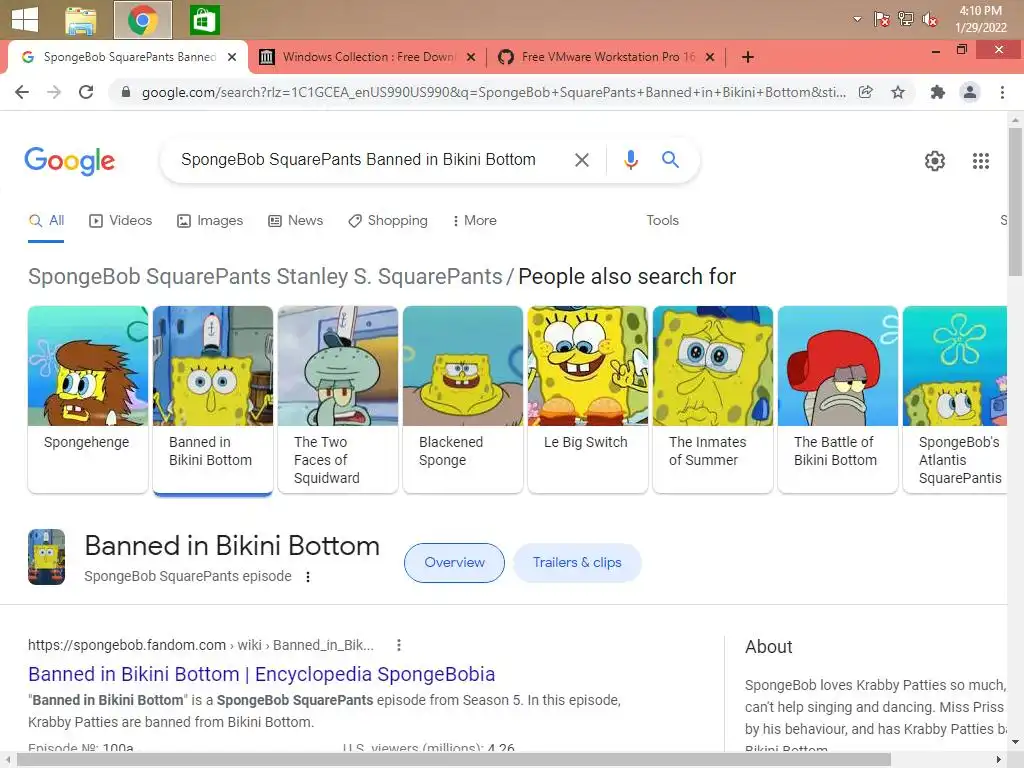Select the Trailers & clips chip
The height and width of the screenshot is (768, 1024).
tap(577, 563)
